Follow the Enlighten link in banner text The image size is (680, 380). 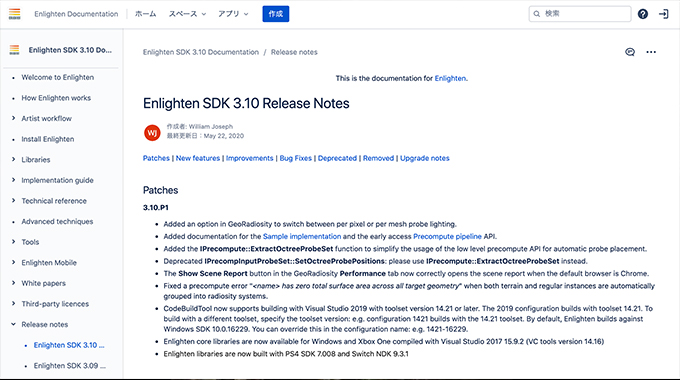(x=450, y=79)
